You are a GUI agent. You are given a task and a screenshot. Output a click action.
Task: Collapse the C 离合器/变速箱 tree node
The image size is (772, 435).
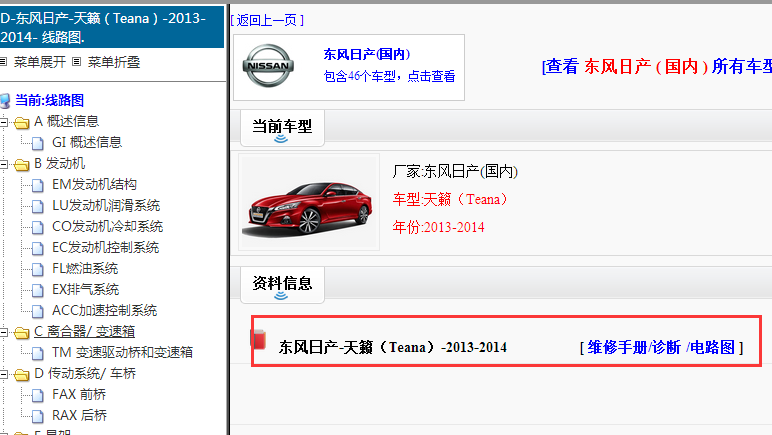(x=4, y=332)
